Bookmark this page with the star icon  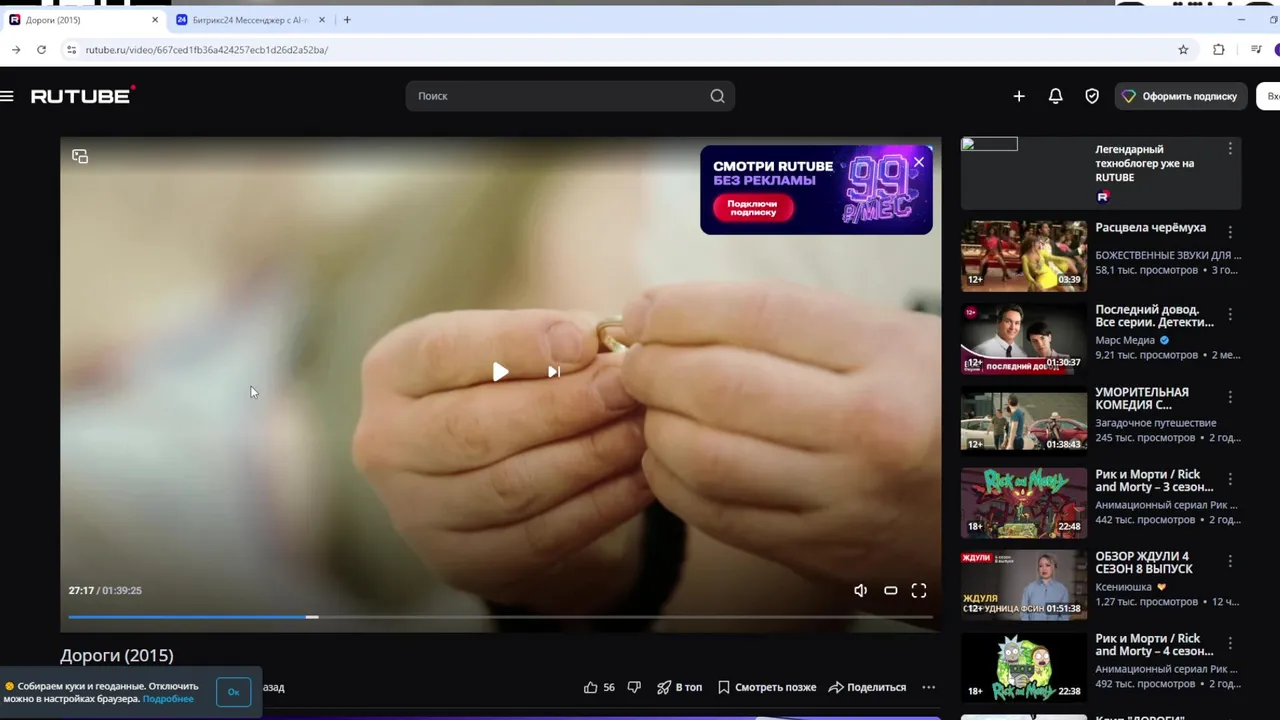pos(1183,50)
